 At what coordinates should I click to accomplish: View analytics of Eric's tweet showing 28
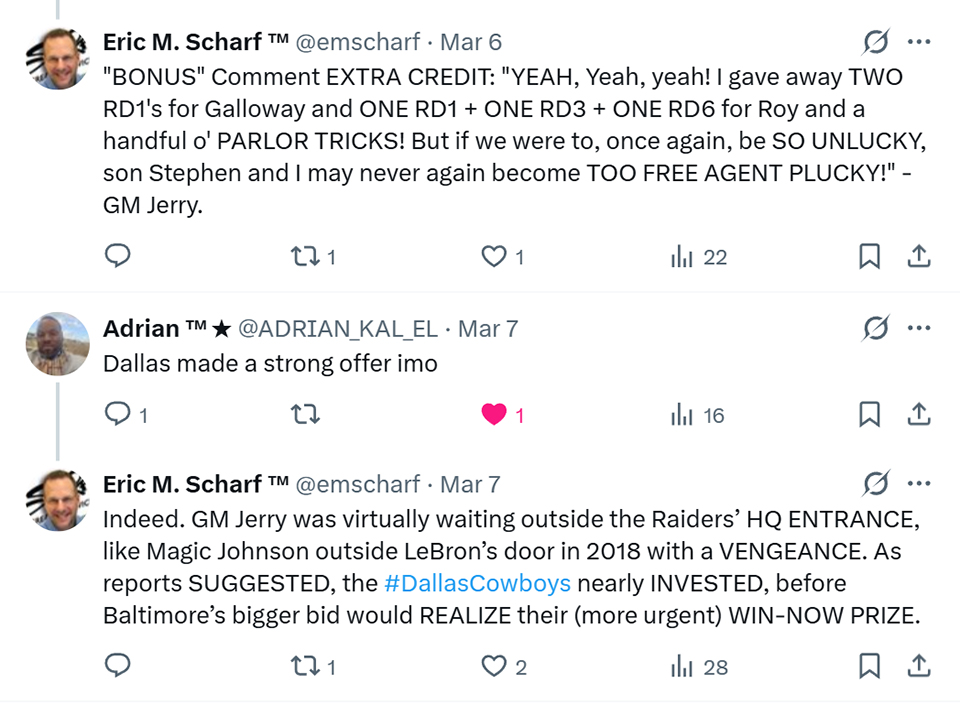(x=700, y=667)
